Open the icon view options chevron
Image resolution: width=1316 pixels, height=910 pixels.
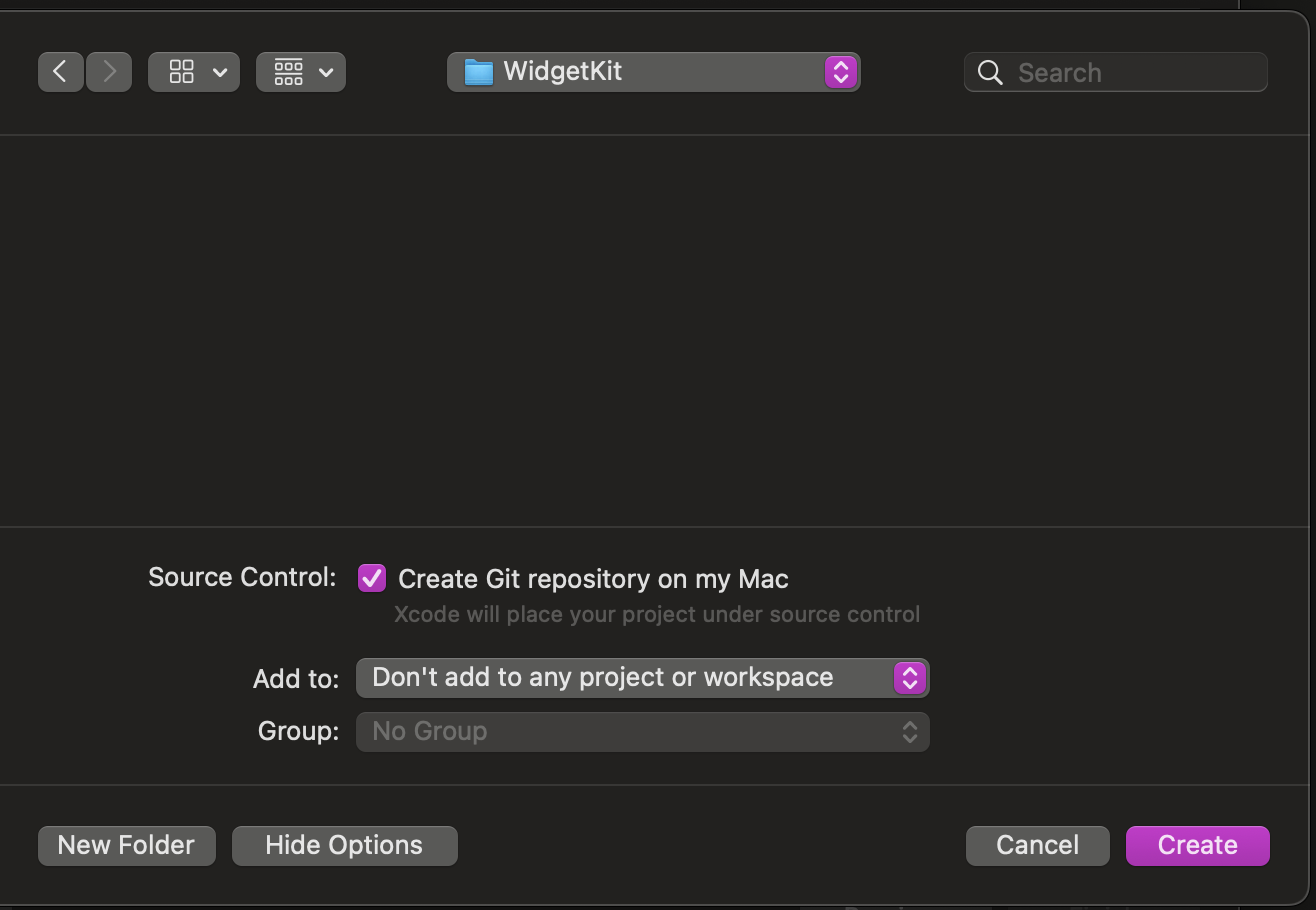pos(220,71)
